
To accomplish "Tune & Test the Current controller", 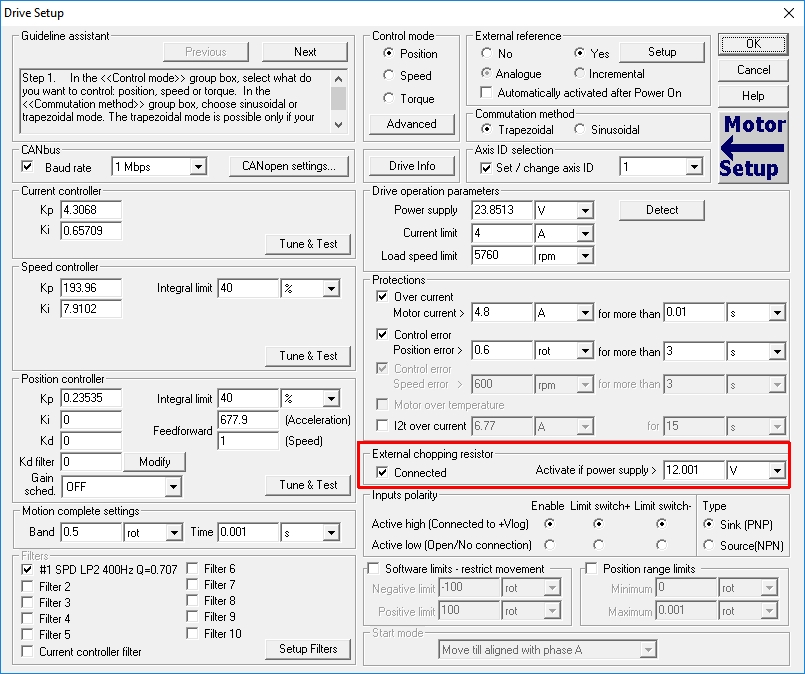I will pyautogui.click(x=308, y=244).
